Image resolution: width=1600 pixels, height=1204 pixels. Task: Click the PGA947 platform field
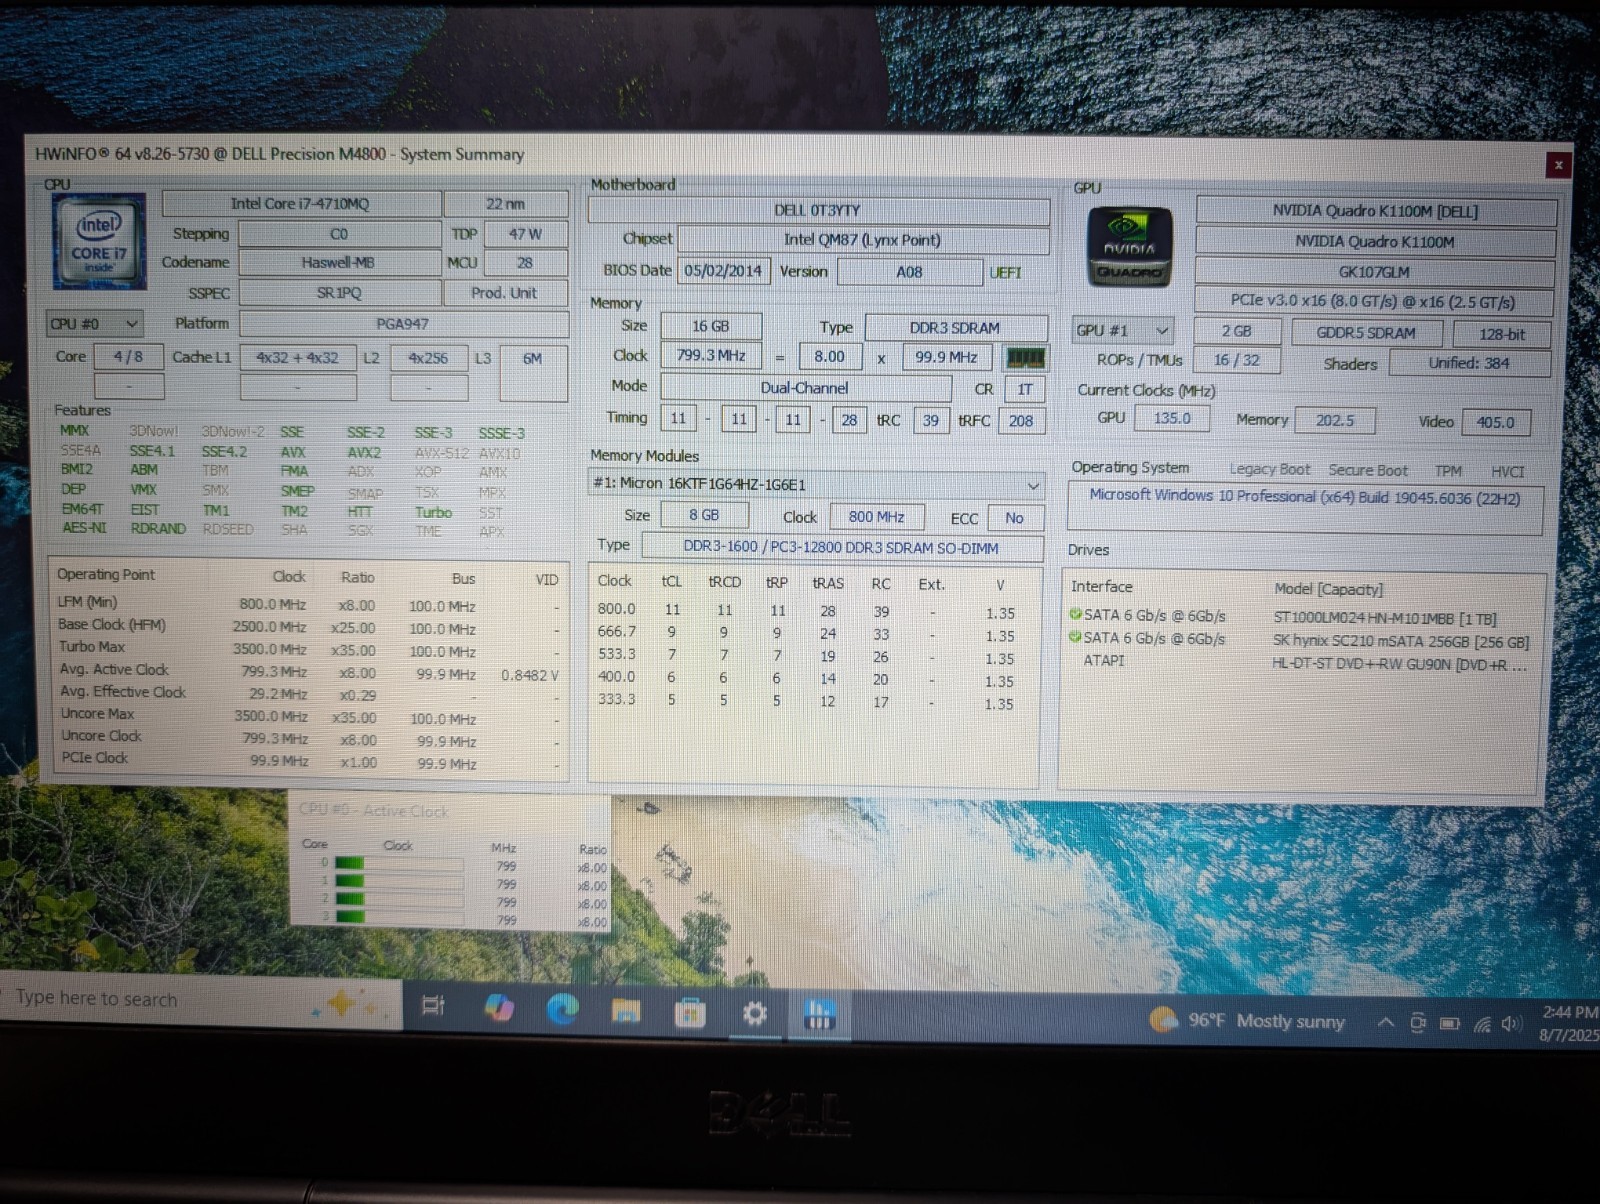pos(404,324)
